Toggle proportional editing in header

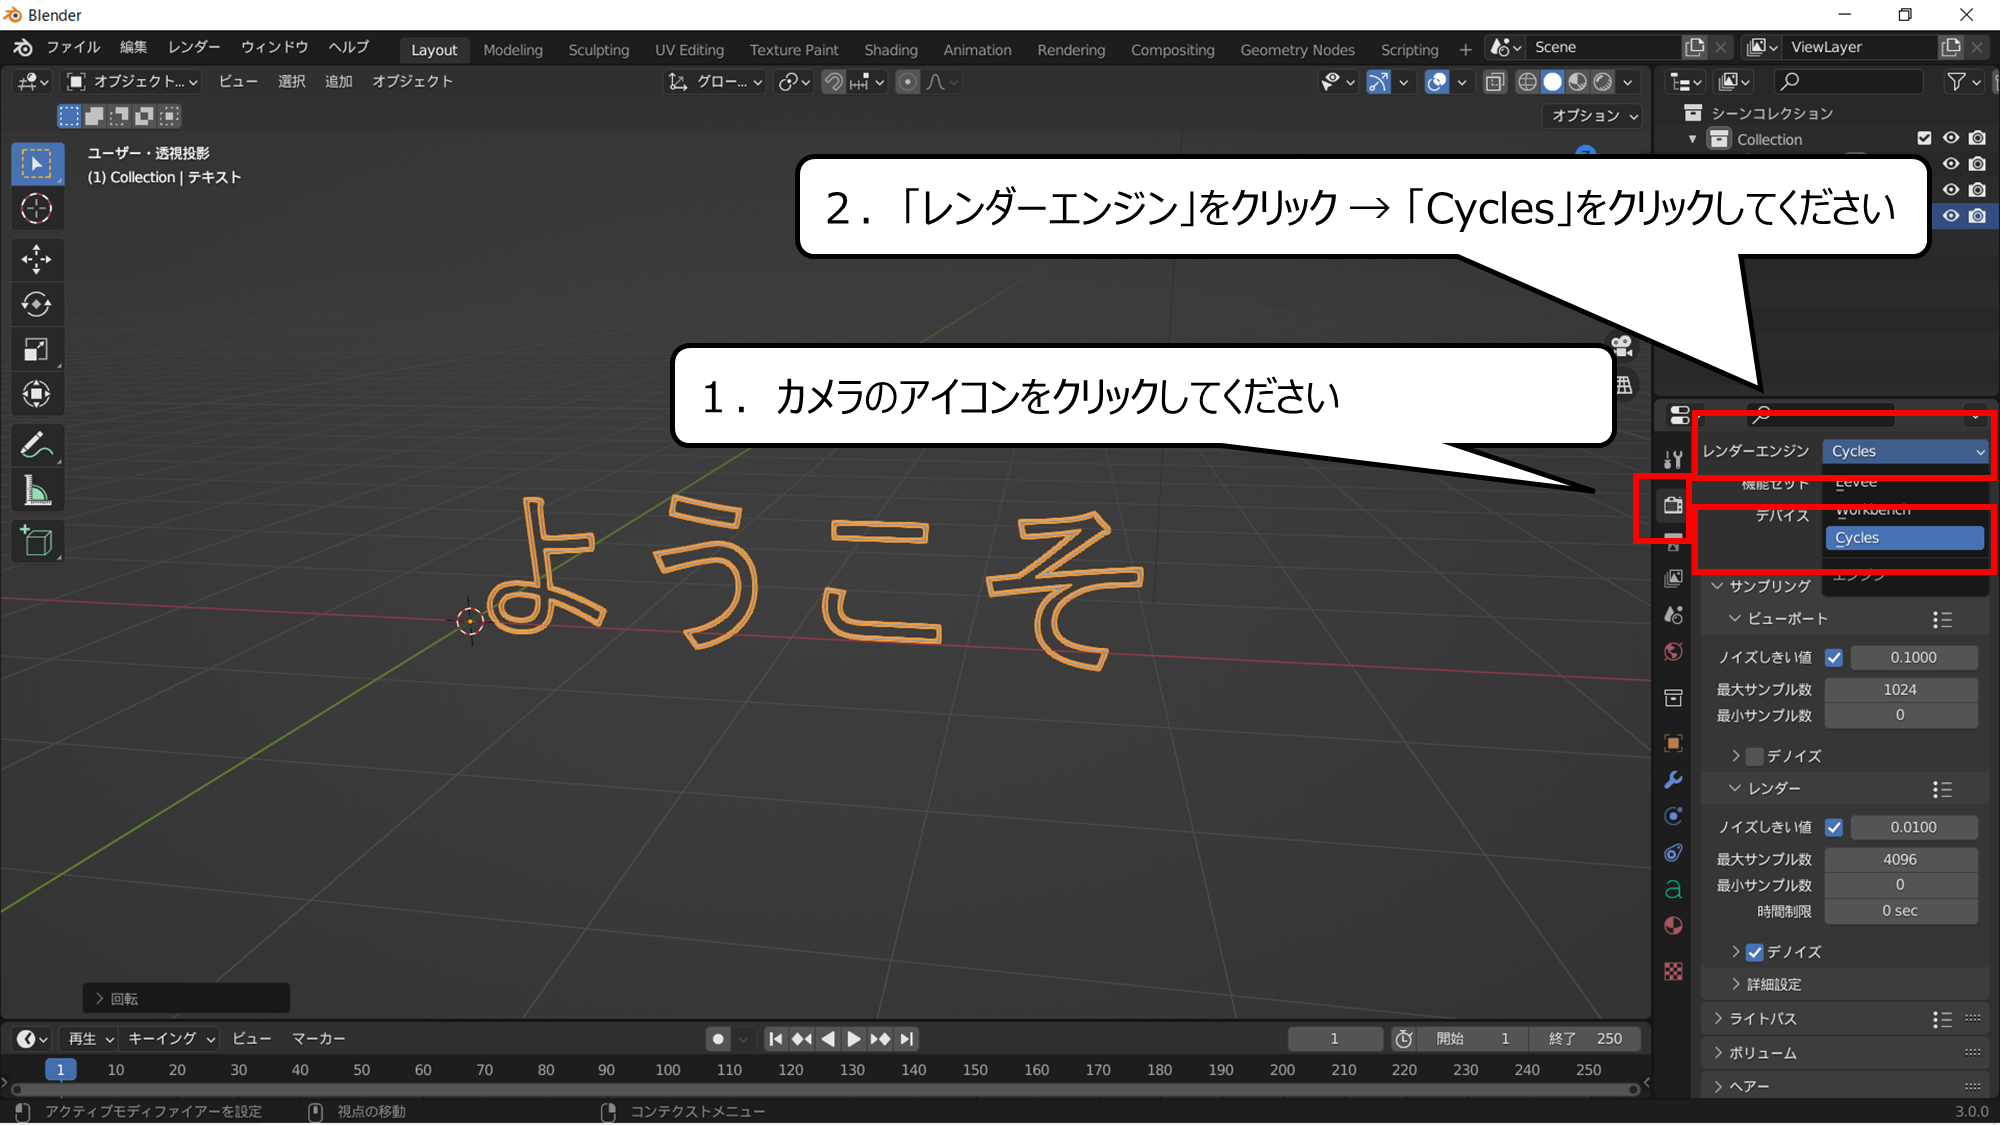907,82
